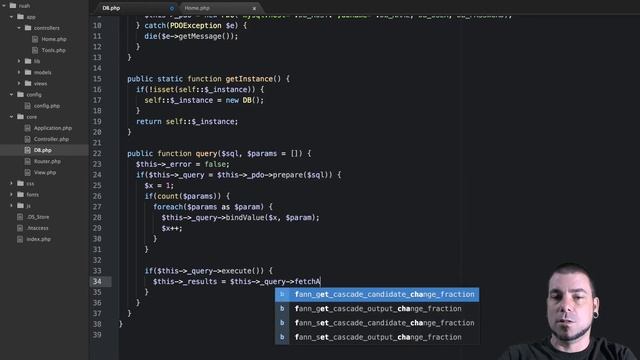Place cursor after 'fetchA' on line 34

321,281
